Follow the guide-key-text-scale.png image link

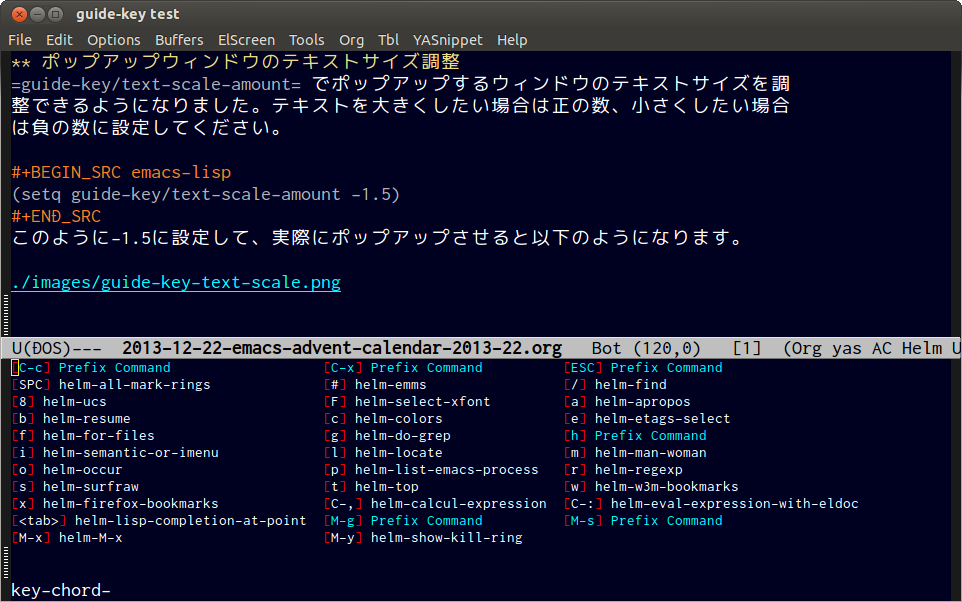pos(176,282)
